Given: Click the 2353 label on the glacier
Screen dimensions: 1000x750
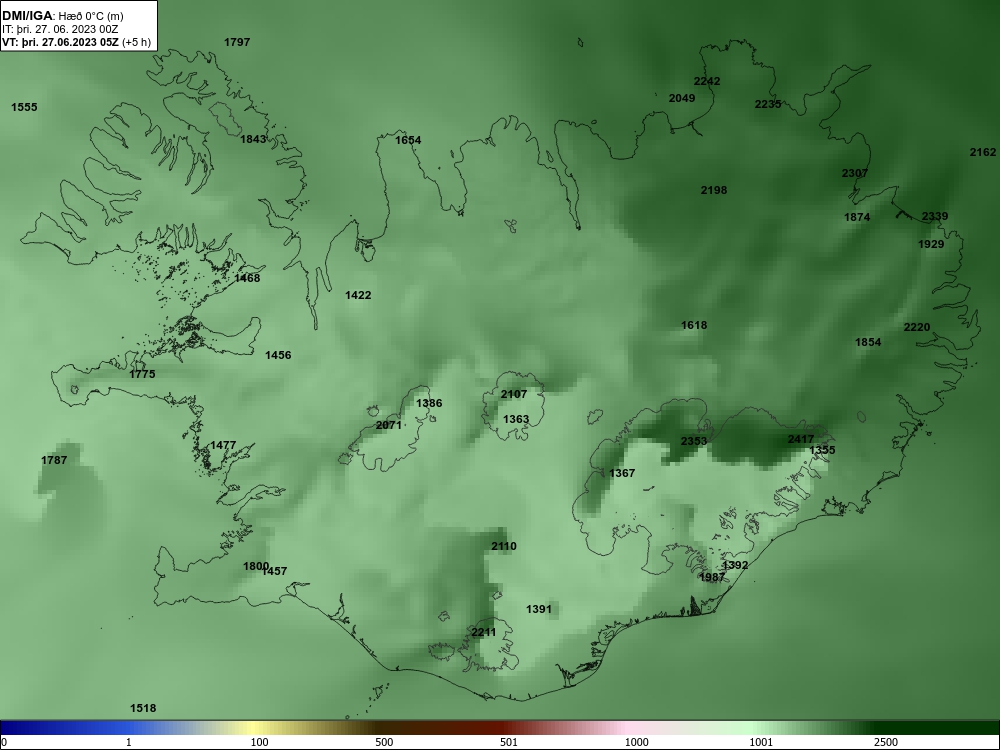Looking at the screenshot, I should pyautogui.click(x=694, y=441).
